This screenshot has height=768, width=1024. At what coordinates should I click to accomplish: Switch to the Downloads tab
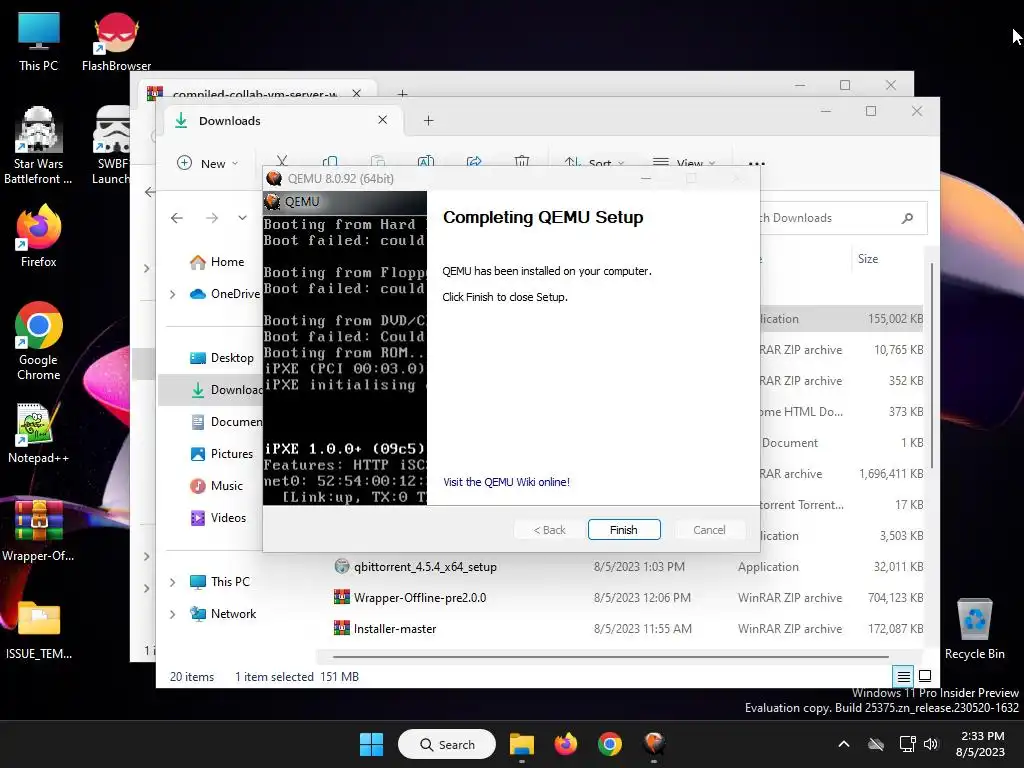click(284, 121)
